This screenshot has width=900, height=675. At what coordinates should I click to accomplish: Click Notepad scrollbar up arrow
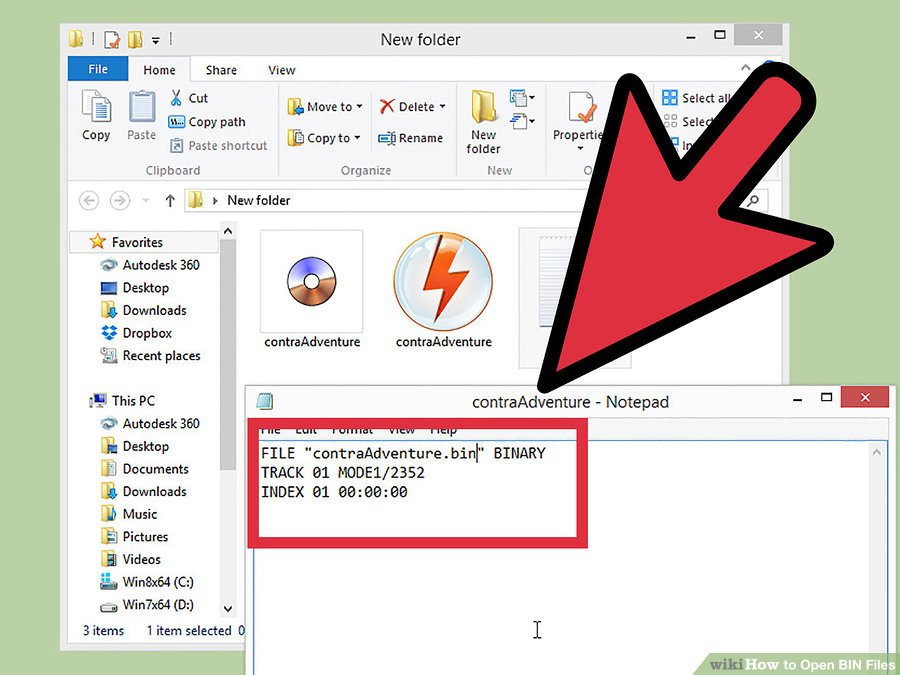point(876,453)
